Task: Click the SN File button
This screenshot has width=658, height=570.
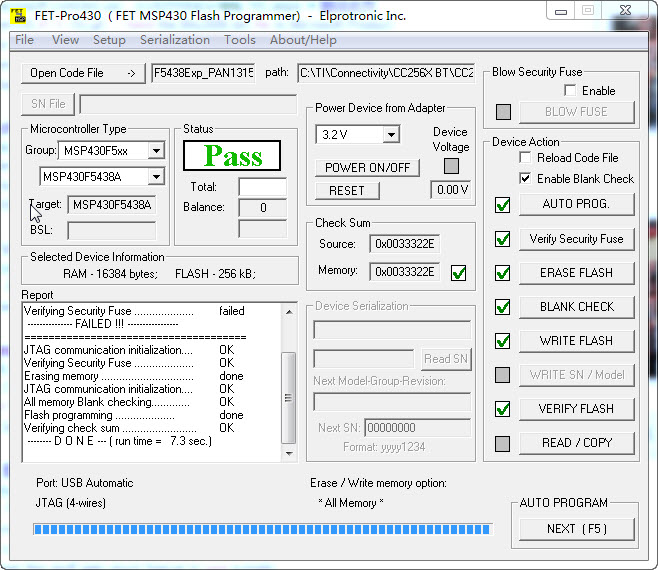Action: coord(48,104)
